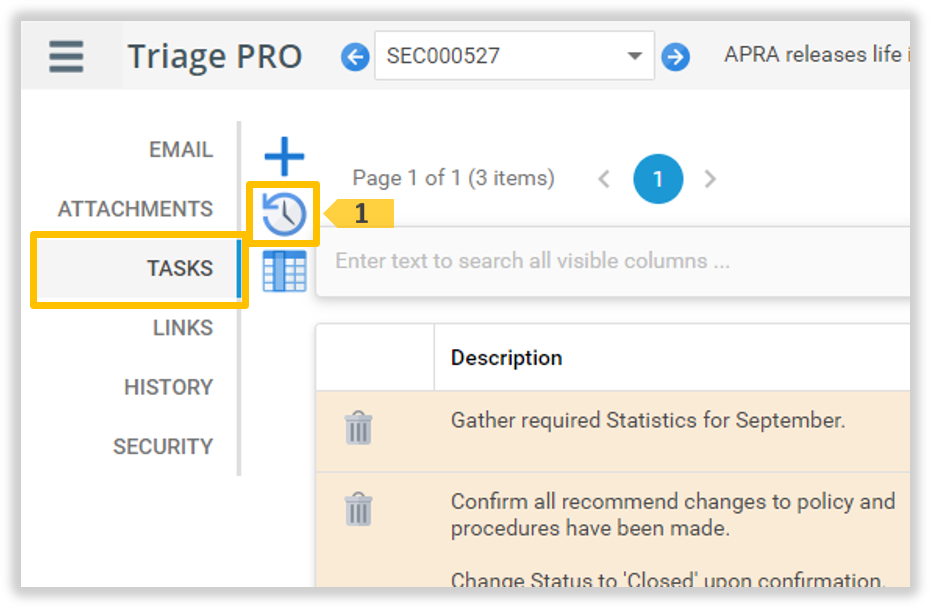Click the next record blue arrow

click(x=676, y=57)
